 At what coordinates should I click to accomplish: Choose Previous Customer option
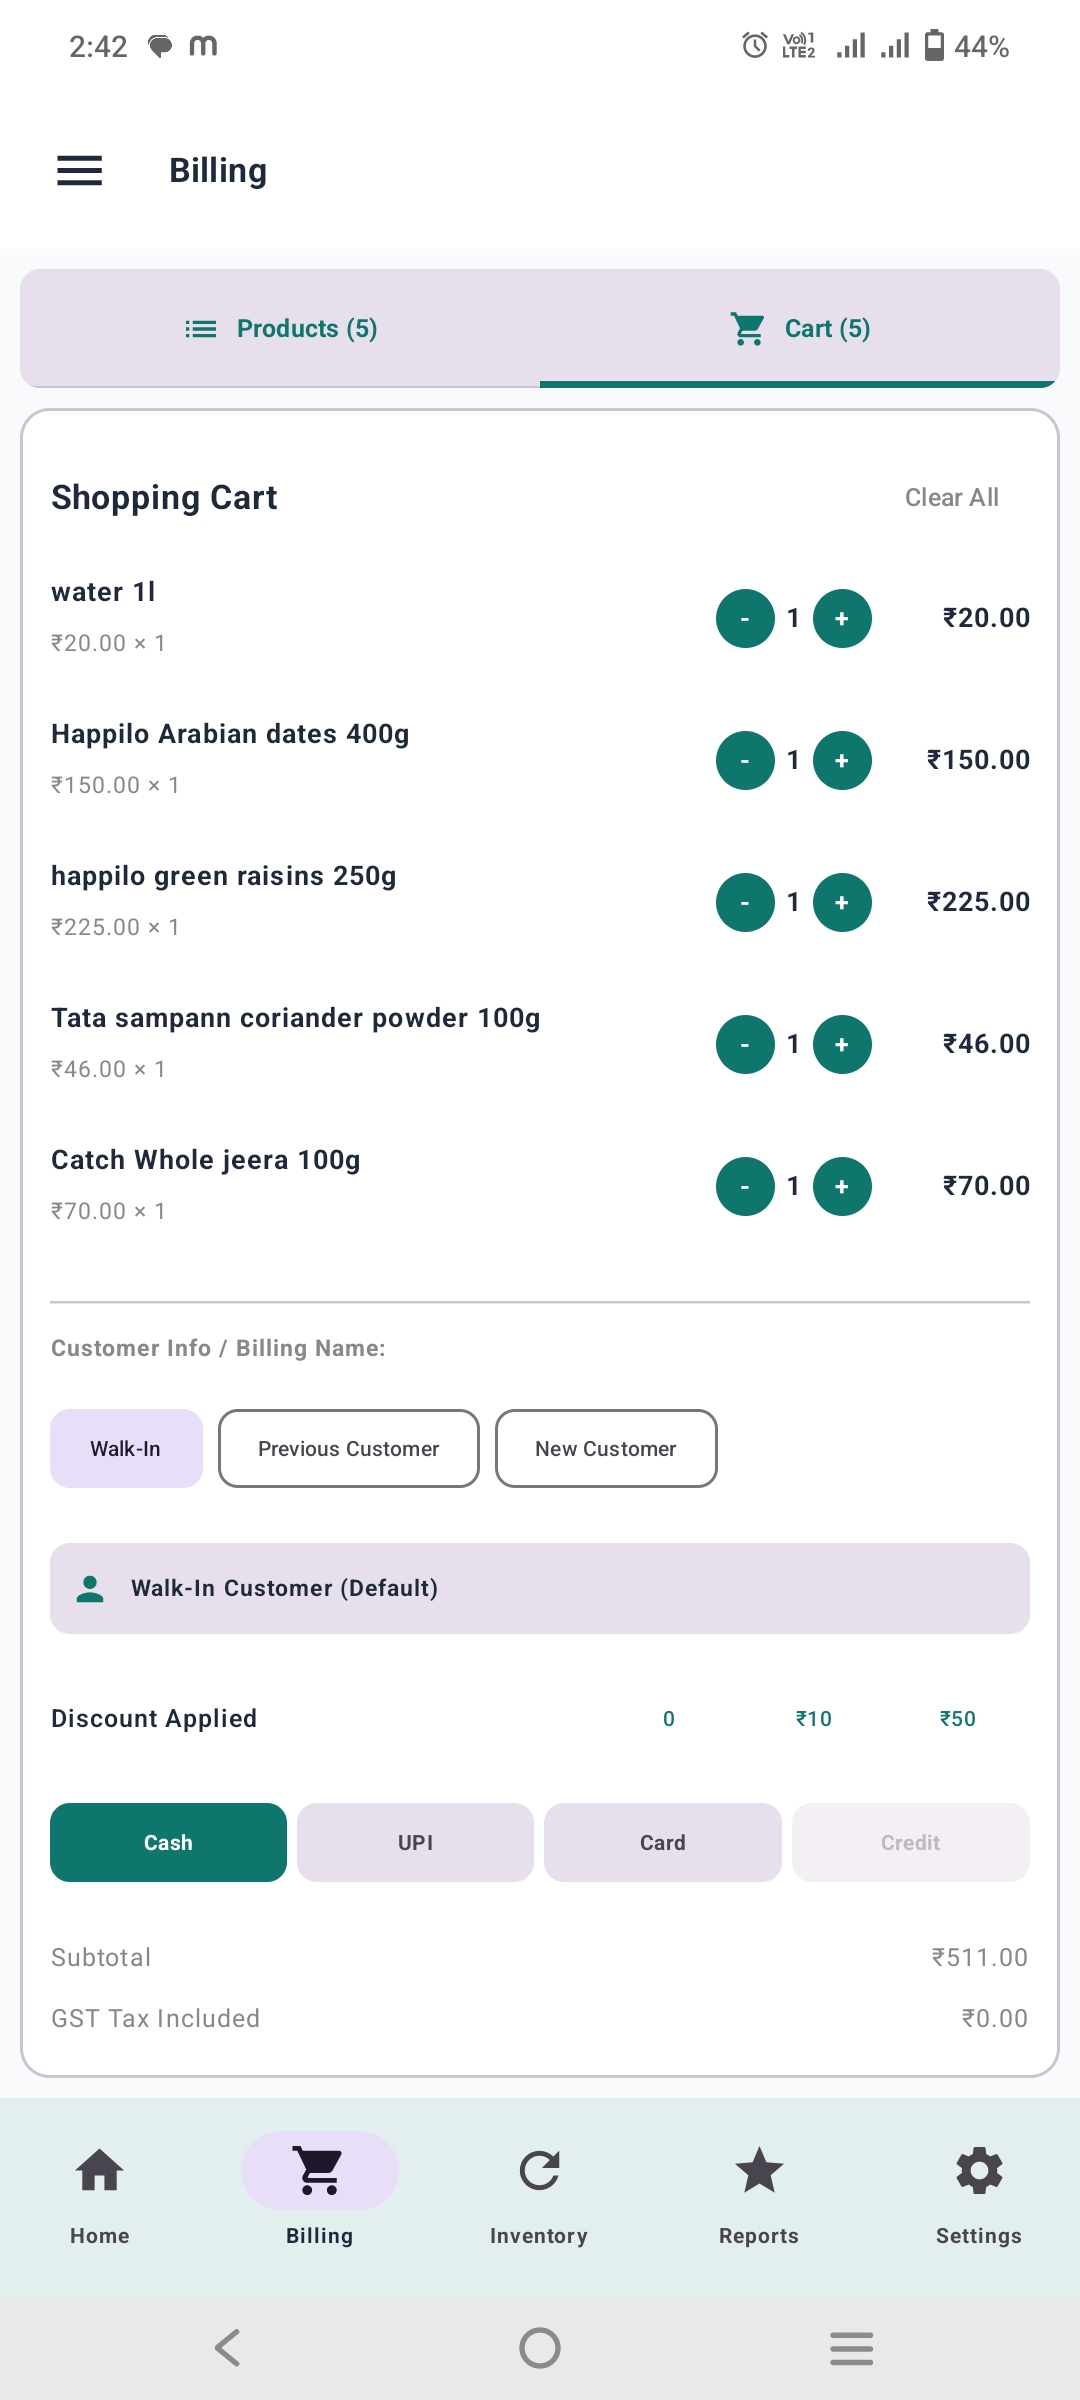tap(349, 1448)
